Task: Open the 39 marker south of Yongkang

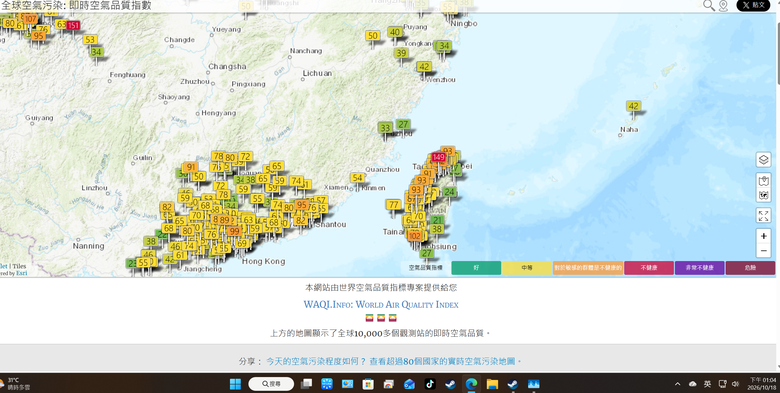Action: click(401, 53)
